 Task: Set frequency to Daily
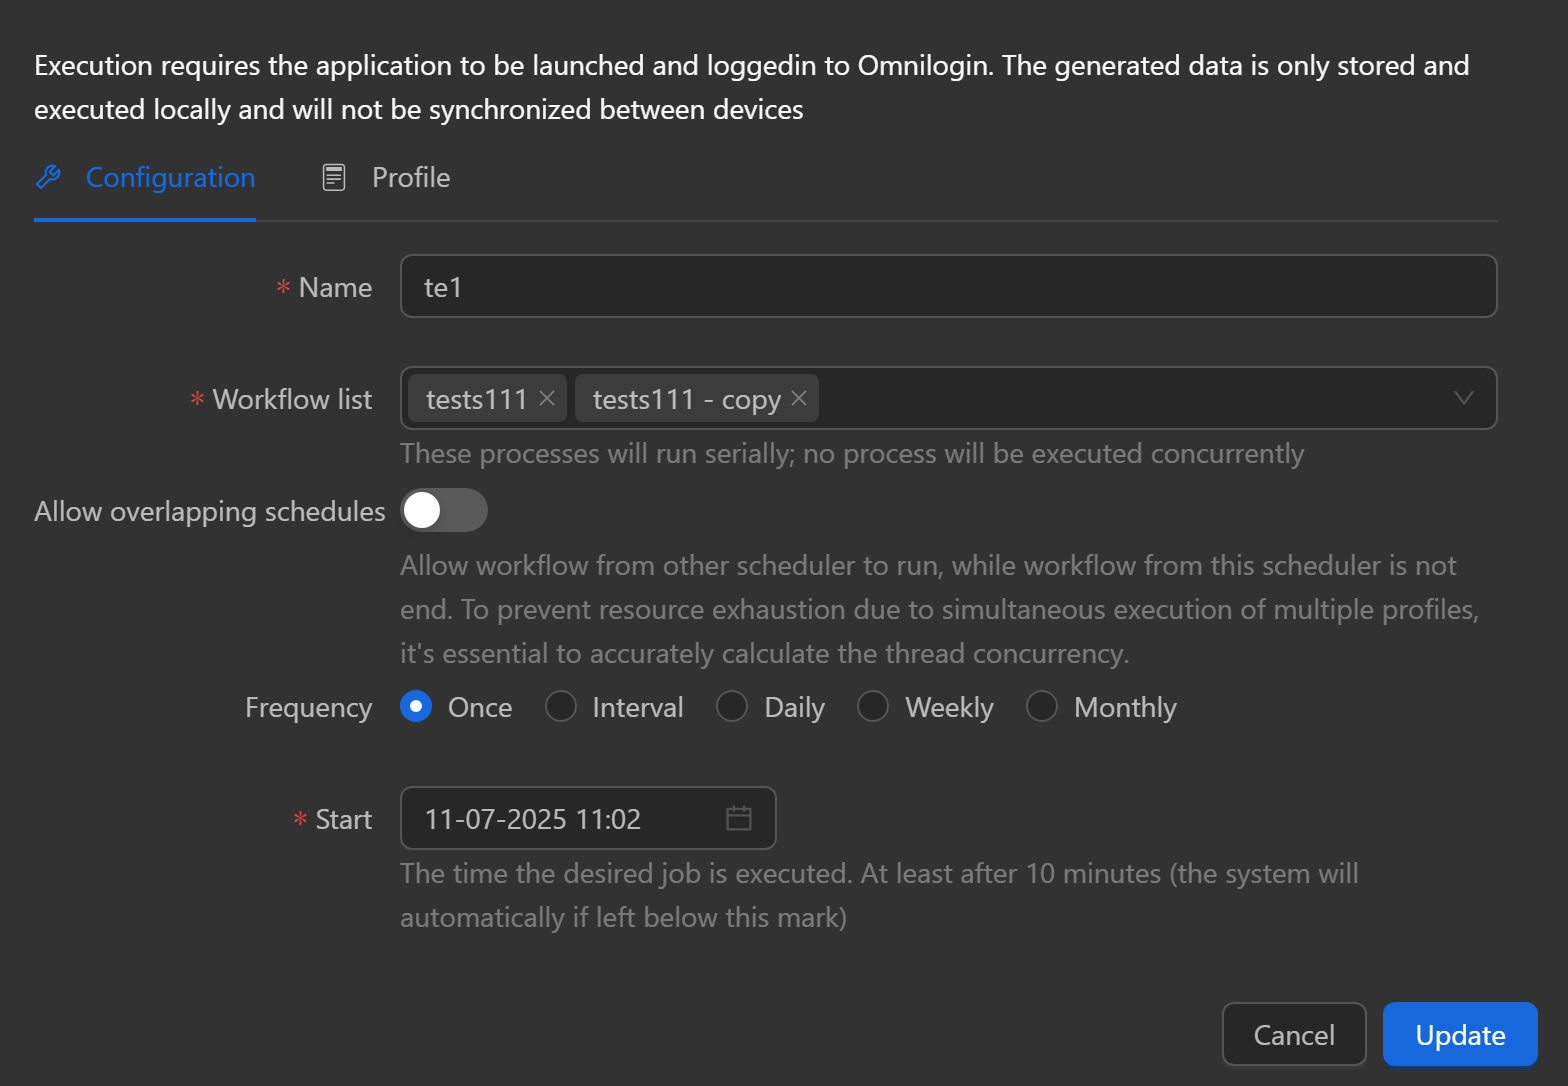[732, 706]
